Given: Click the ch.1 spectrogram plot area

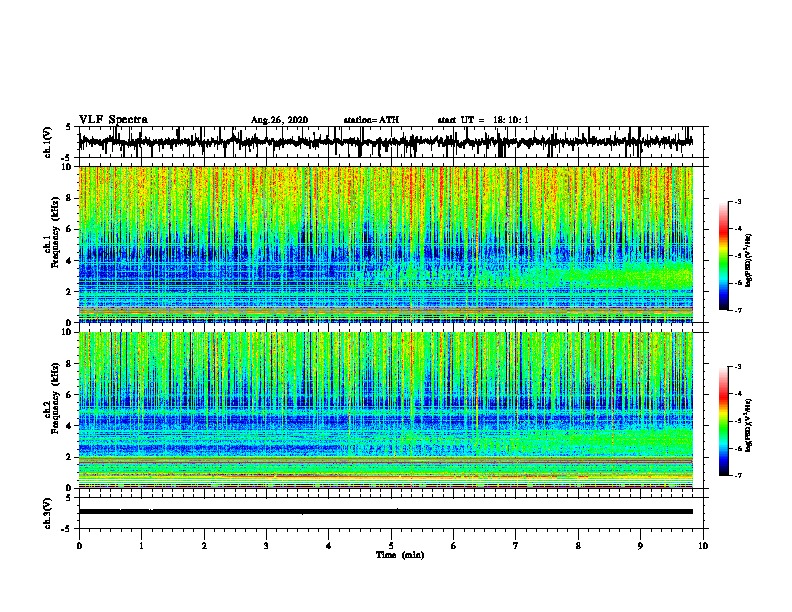Looking at the screenshot, I should click(386, 244).
